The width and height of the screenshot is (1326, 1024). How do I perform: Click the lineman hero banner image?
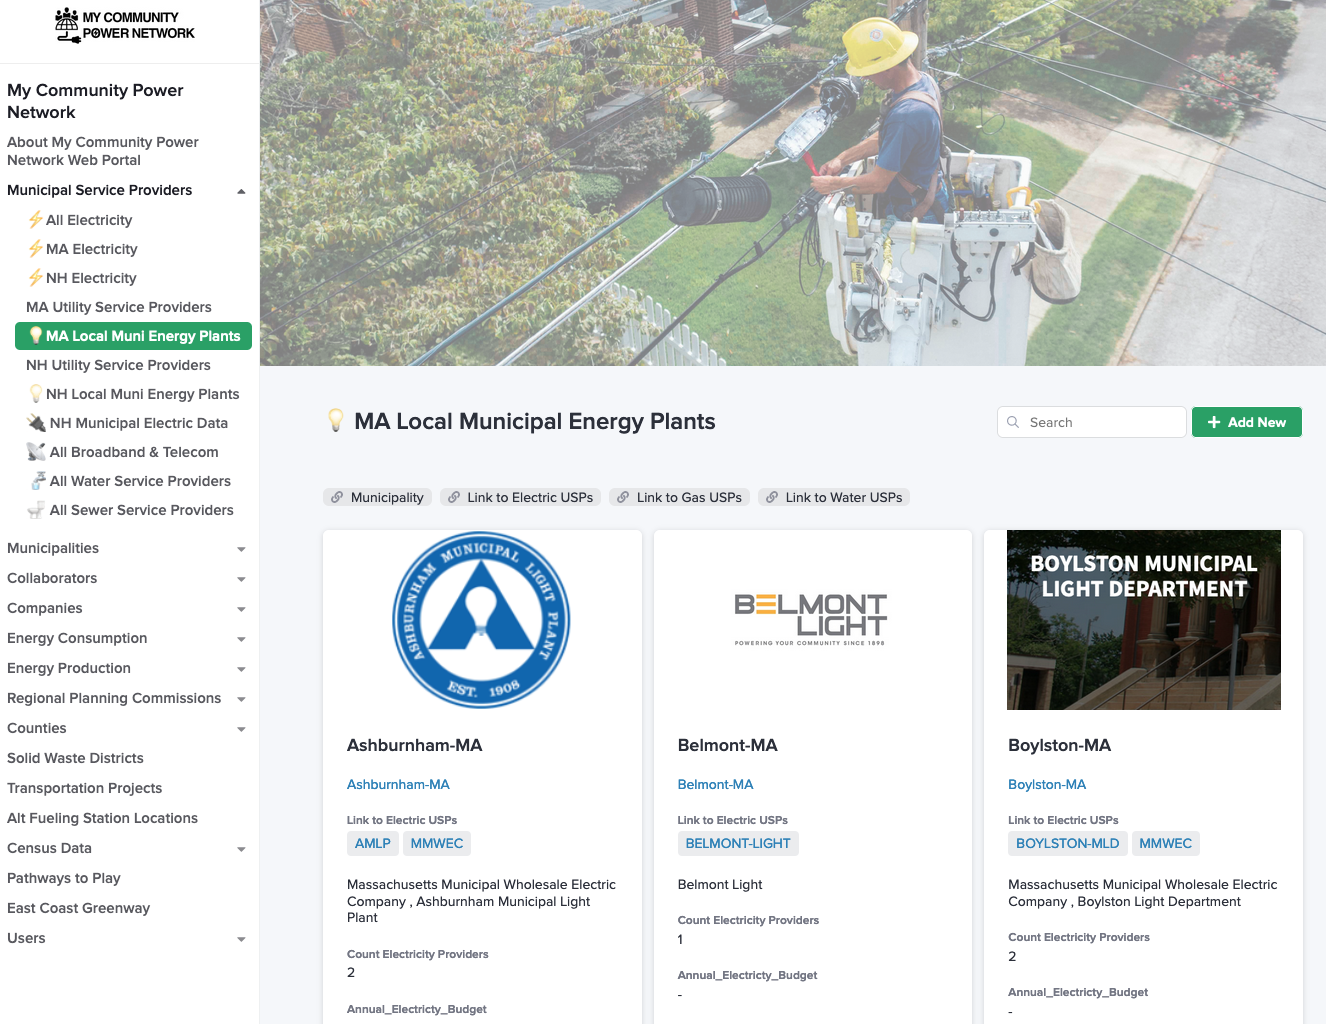tap(793, 183)
